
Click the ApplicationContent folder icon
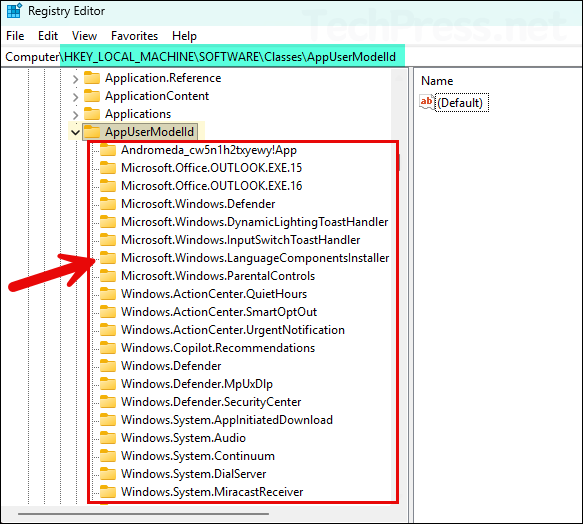pyautogui.click(x=92, y=96)
